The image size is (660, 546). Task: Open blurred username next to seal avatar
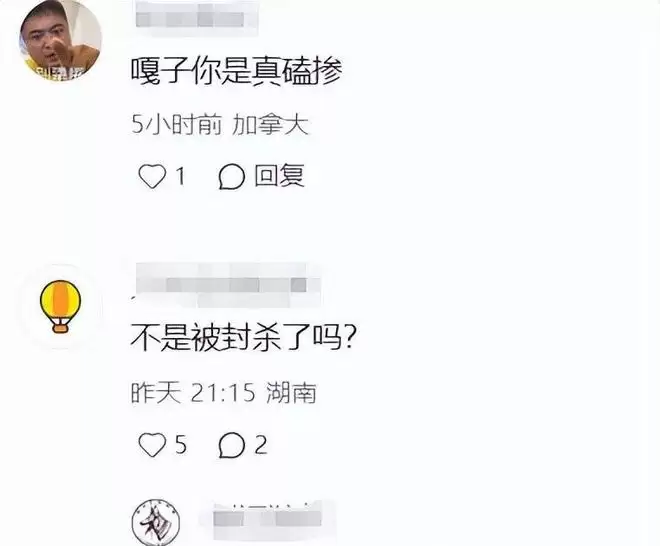pos(269,521)
